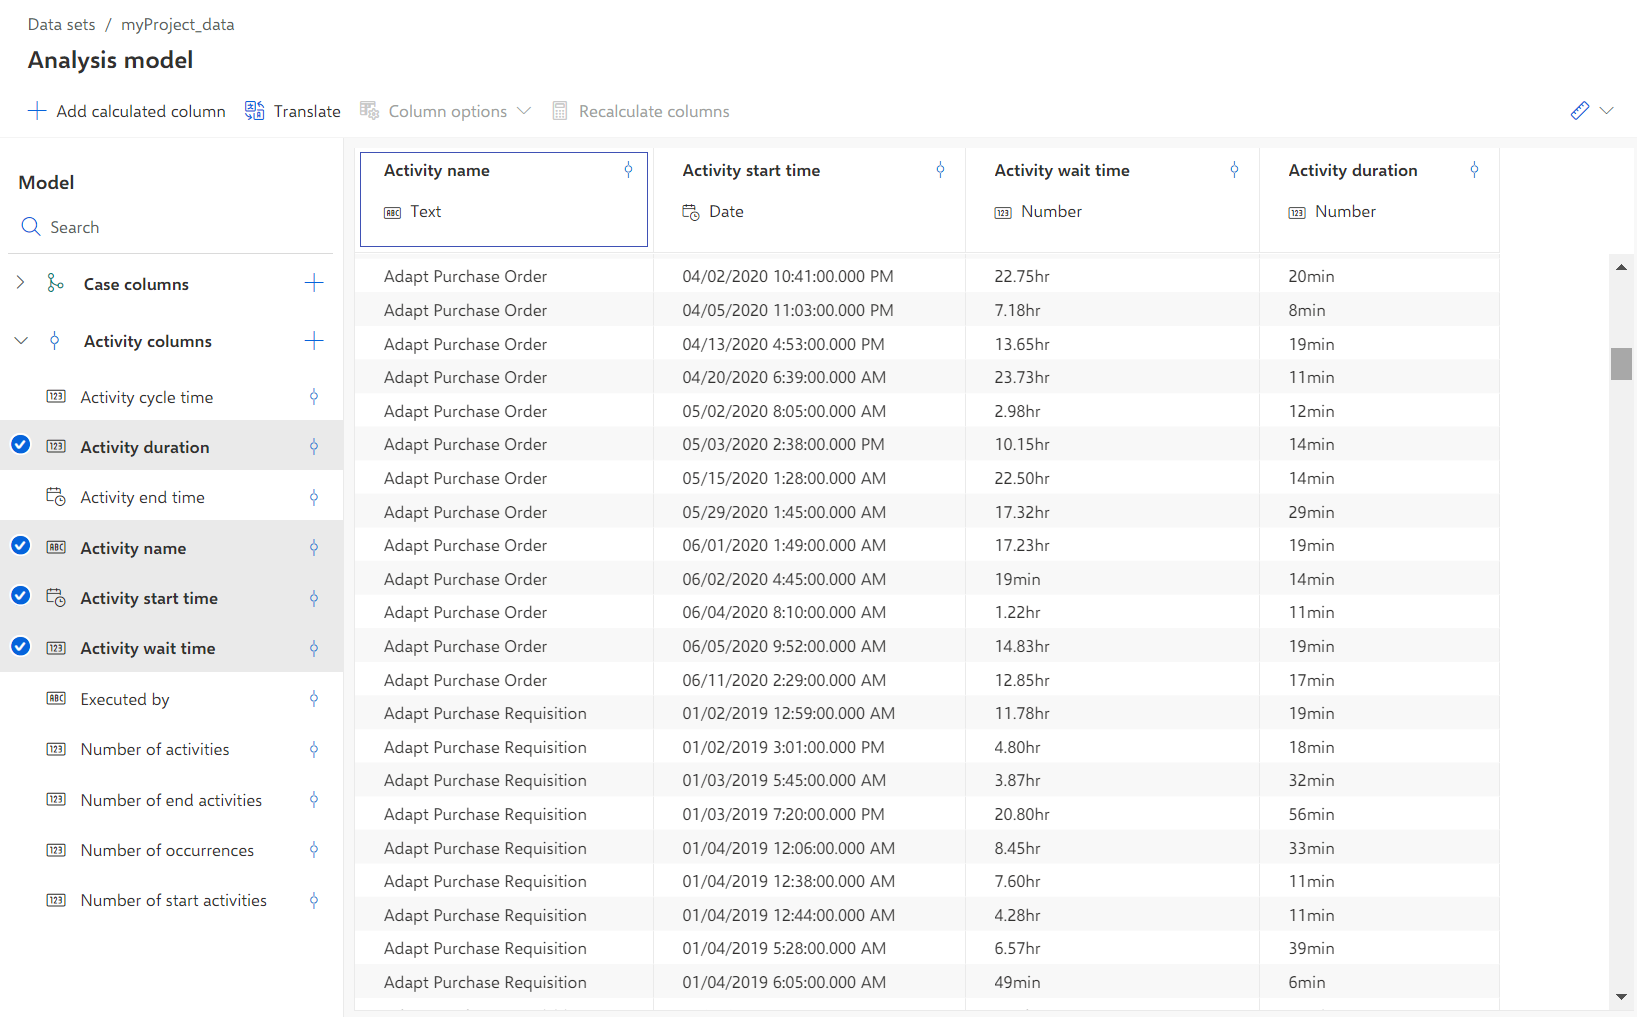1637x1017 pixels.
Task: Click the node icon in Activity start time header
Action: (x=940, y=170)
